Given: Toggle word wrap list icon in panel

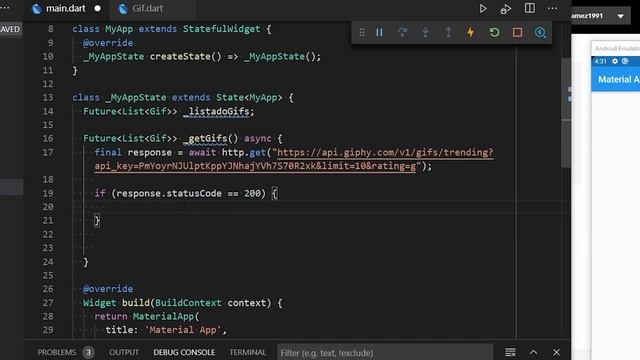Looking at the screenshot, I should click(x=510, y=352).
